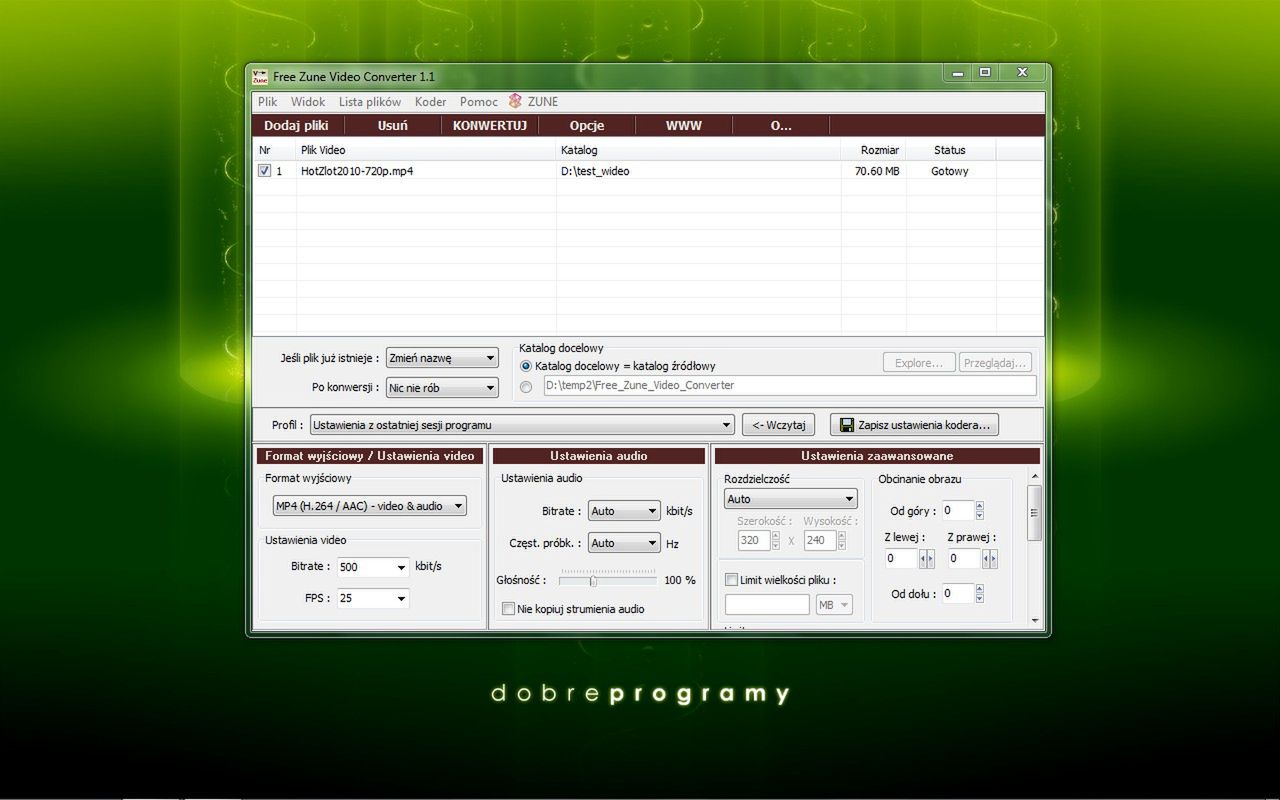Viewport: 1280px width, 800px height.
Task: Select custom target directory radio button
Action: [x=526, y=387]
